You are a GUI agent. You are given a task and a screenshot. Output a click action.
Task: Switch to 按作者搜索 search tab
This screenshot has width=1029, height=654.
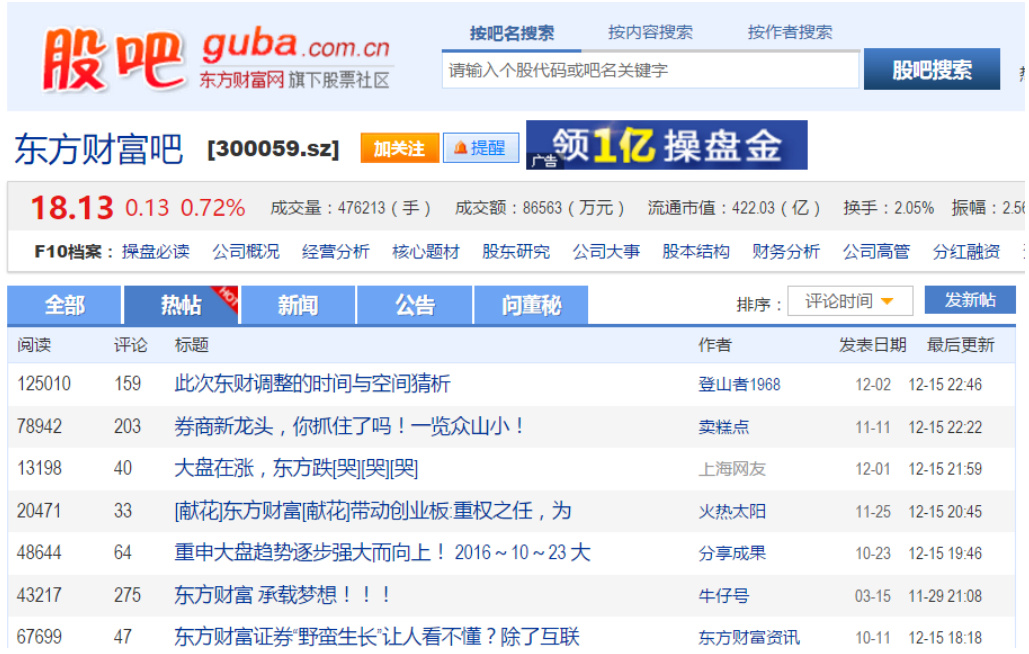coord(789,32)
